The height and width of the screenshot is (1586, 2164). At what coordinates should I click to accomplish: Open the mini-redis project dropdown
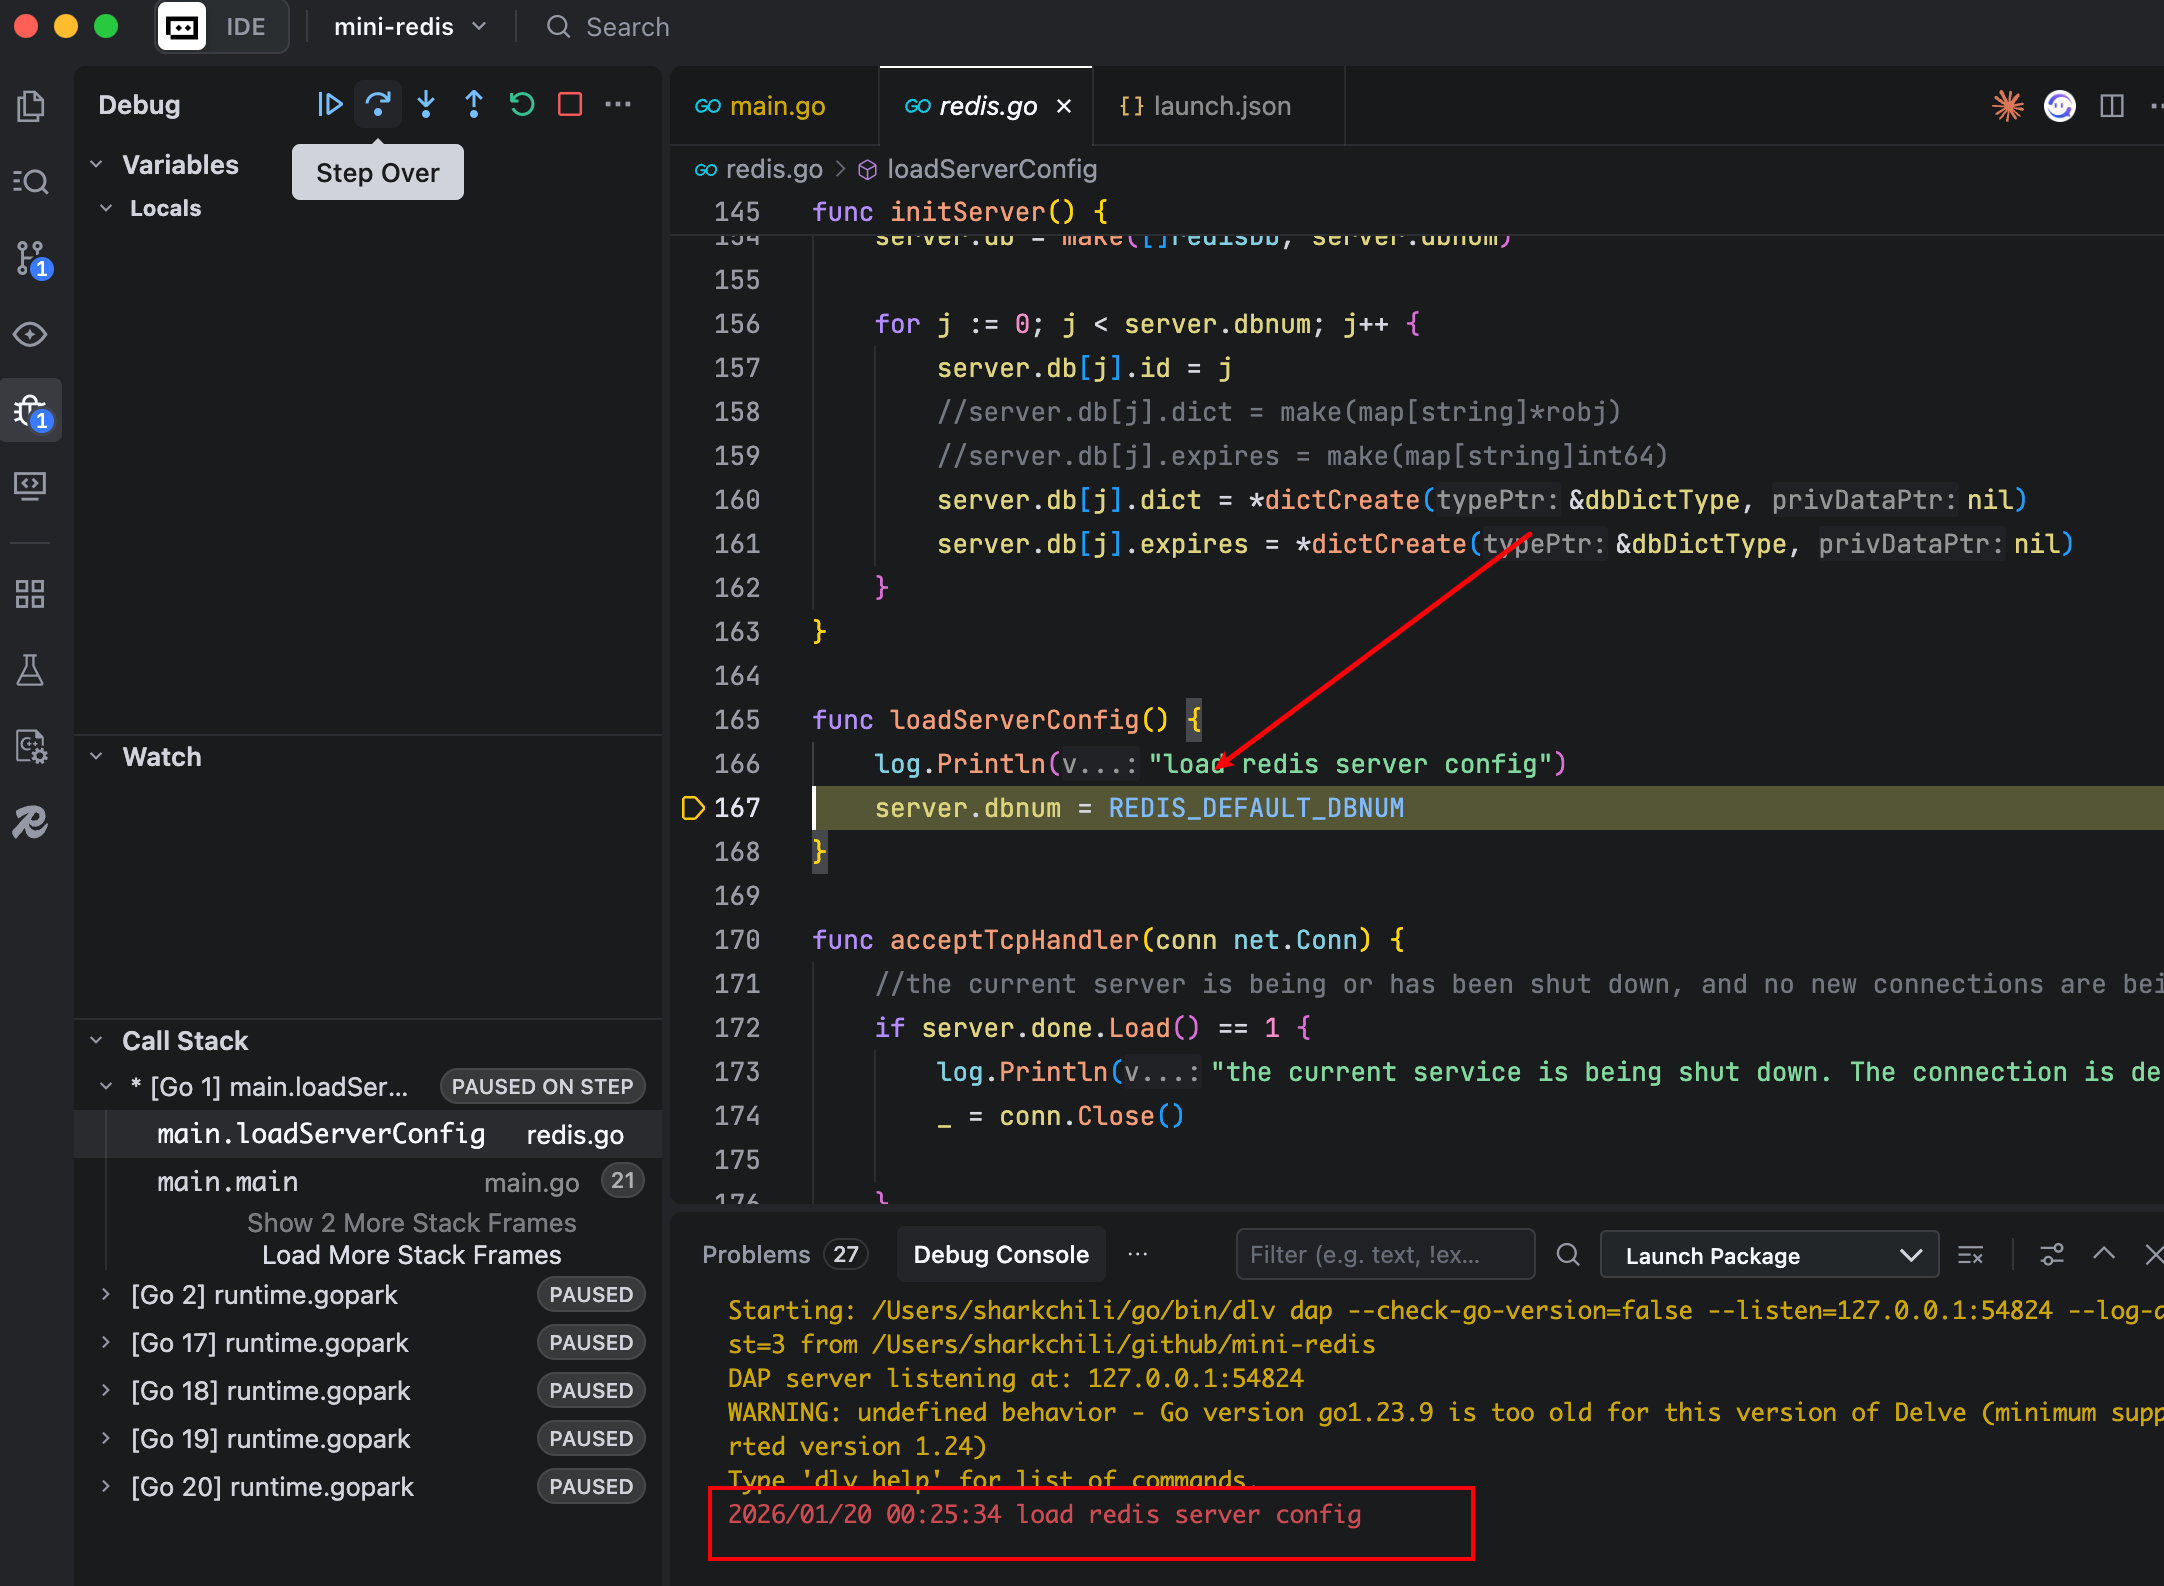point(410,27)
